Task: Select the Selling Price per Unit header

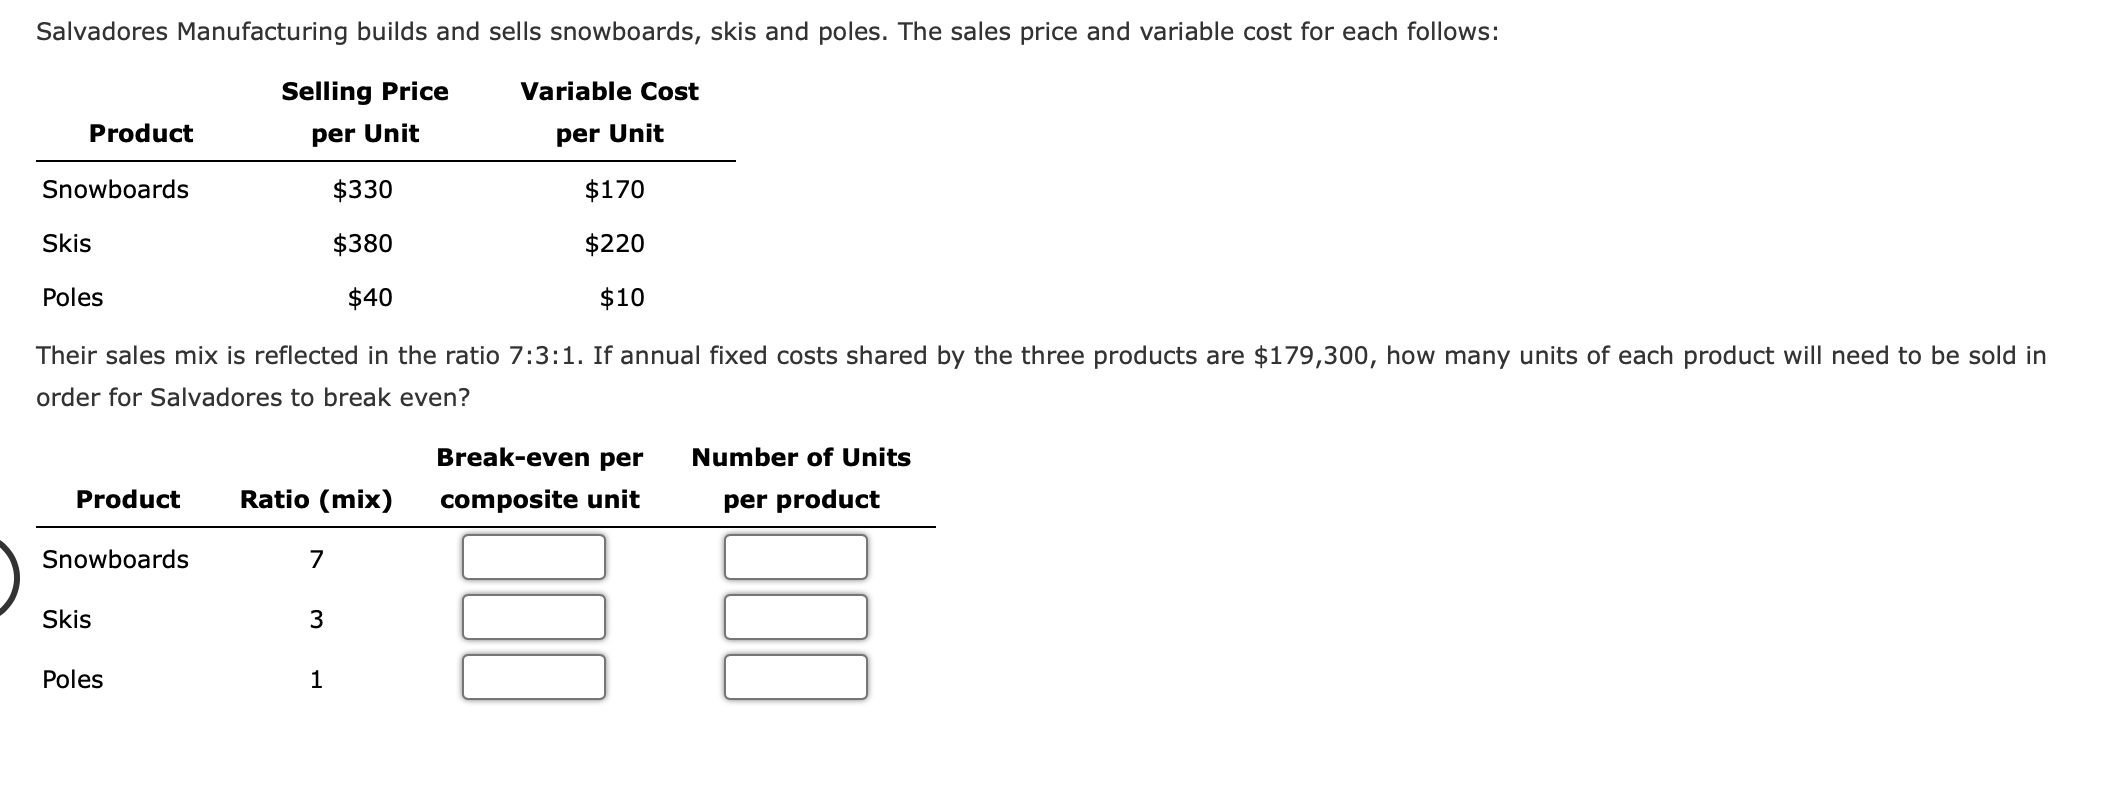Action: 365,112
